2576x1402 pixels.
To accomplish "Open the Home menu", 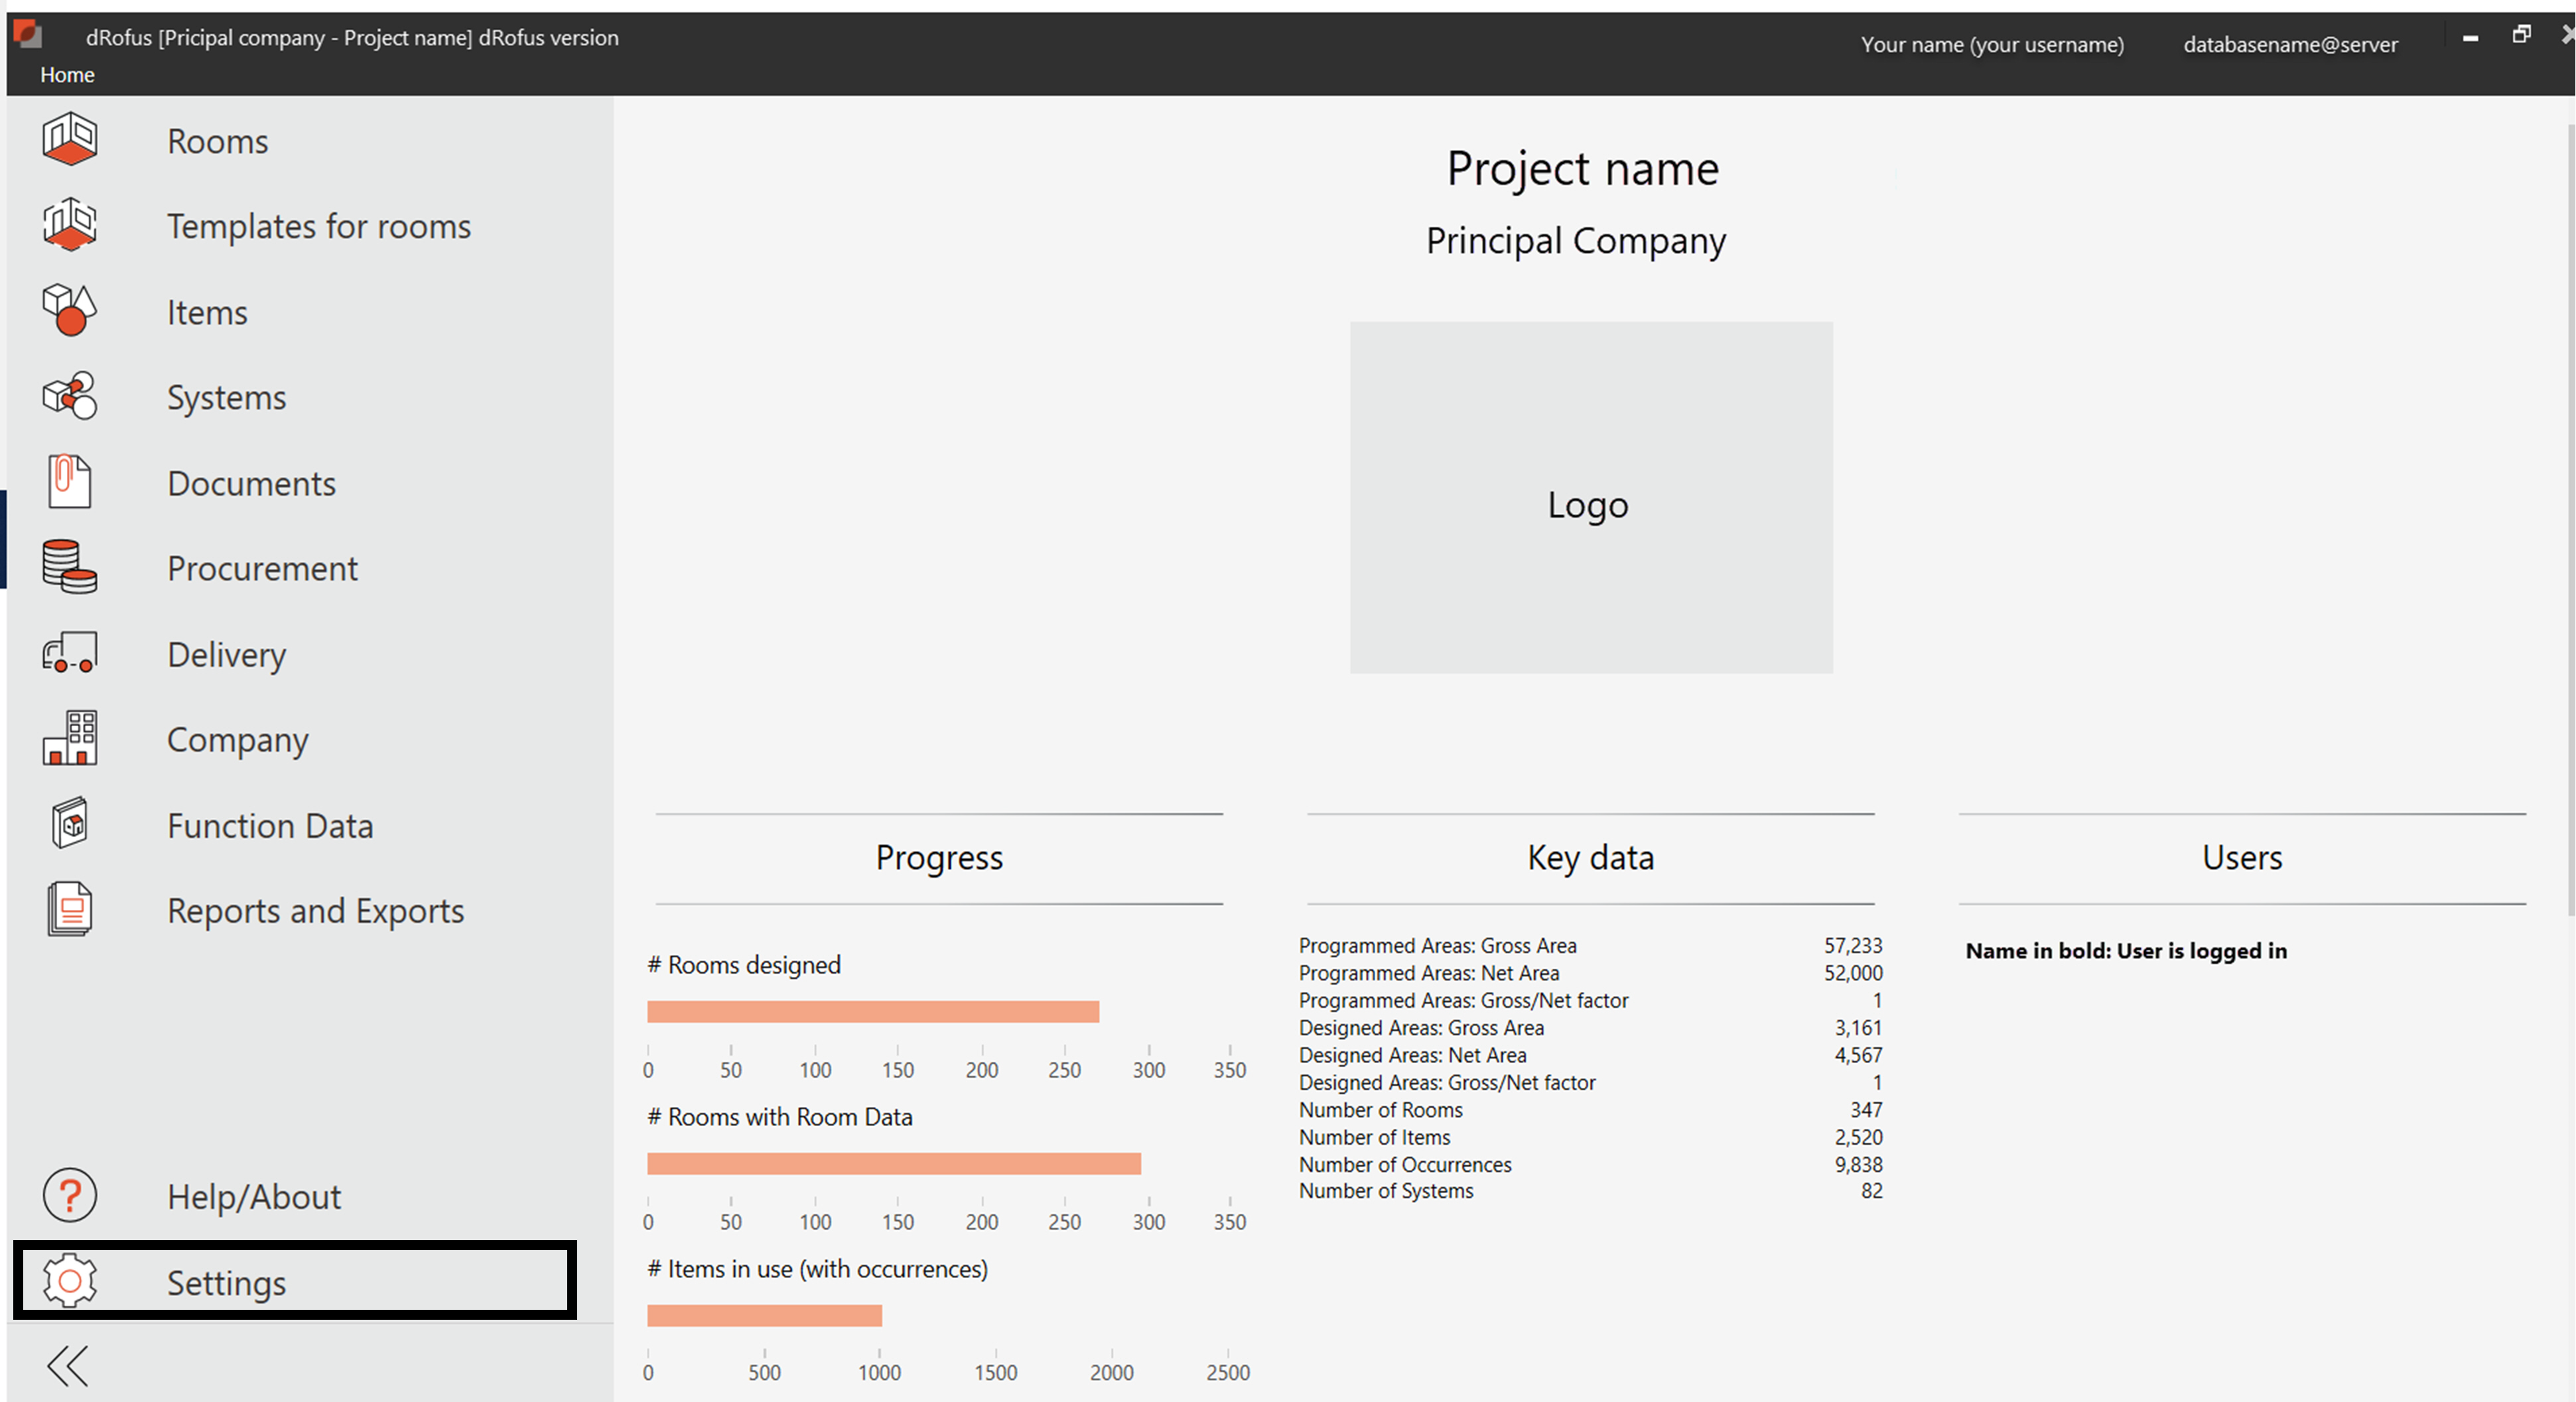I will pos(67,75).
